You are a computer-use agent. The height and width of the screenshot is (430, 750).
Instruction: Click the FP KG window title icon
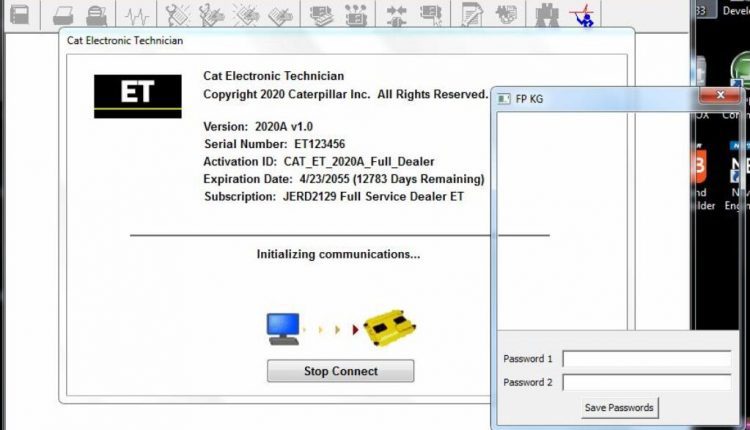(x=503, y=99)
